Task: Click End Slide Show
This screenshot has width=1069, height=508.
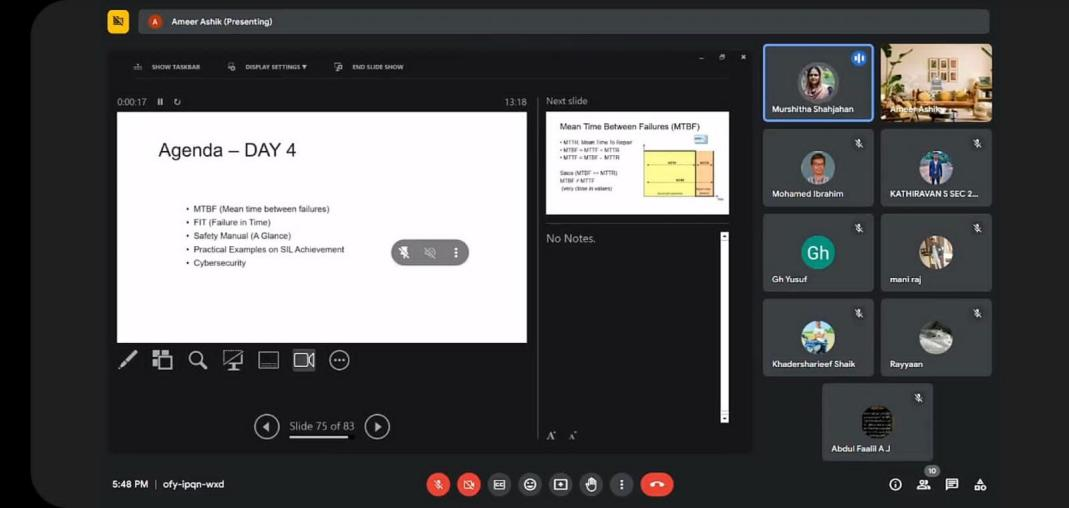Action: (369, 67)
